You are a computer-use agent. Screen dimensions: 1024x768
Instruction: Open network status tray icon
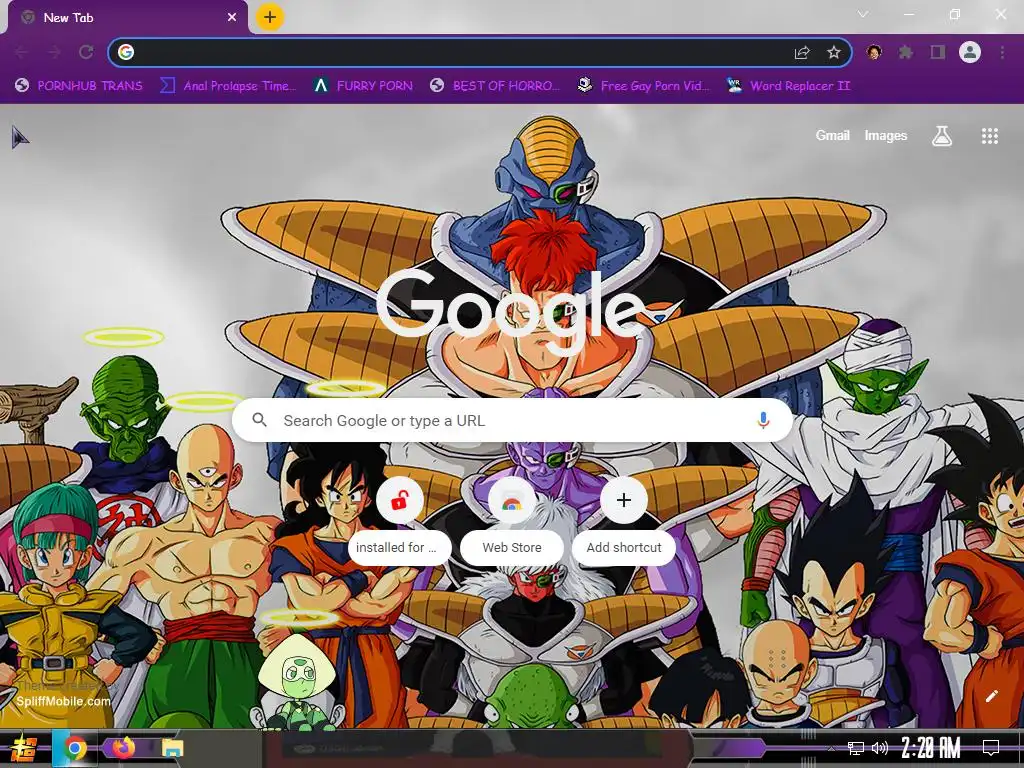pyautogui.click(x=856, y=748)
